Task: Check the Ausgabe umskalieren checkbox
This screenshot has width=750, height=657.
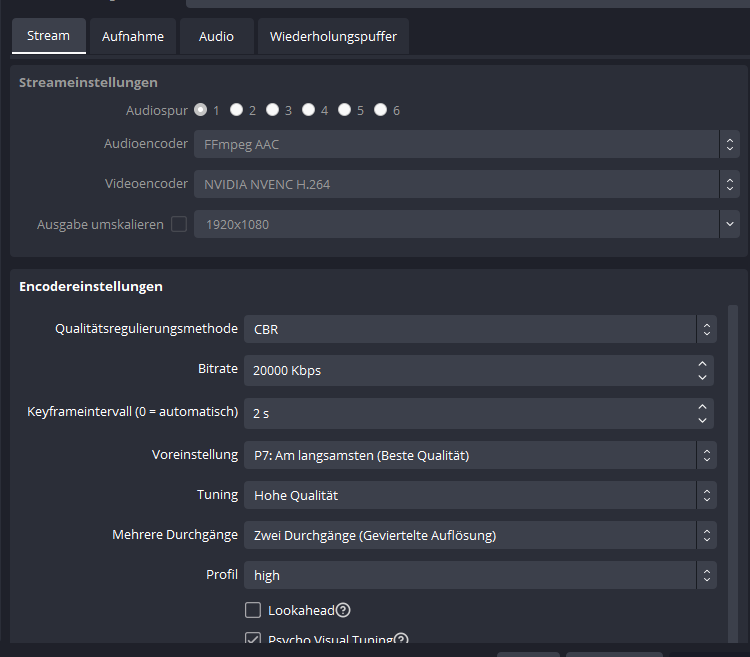Action: (179, 225)
